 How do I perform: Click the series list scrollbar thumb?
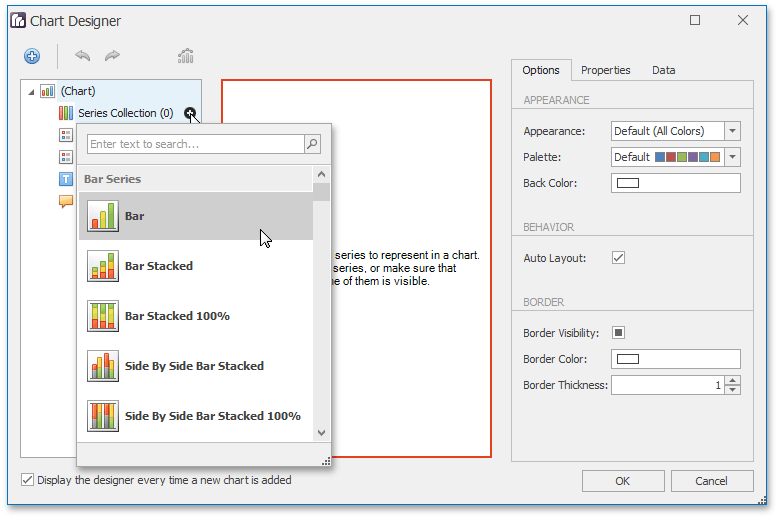point(321,192)
